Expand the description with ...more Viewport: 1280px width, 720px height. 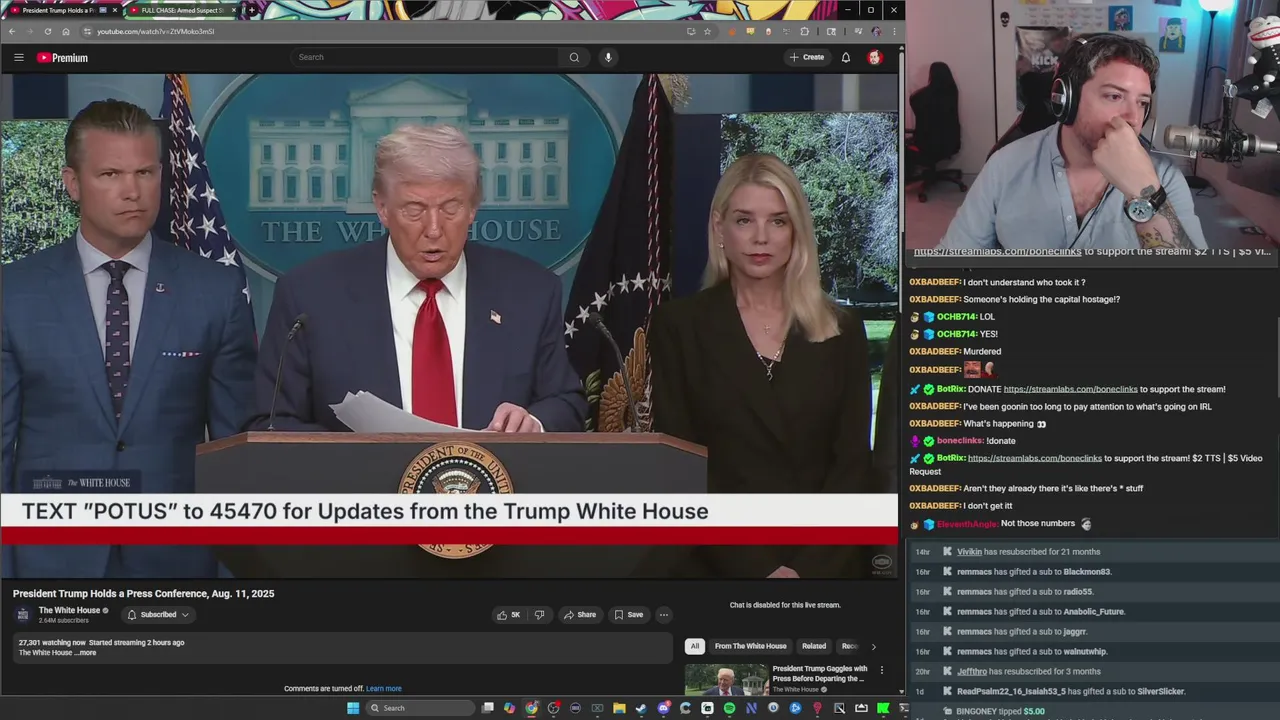[x=87, y=653]
